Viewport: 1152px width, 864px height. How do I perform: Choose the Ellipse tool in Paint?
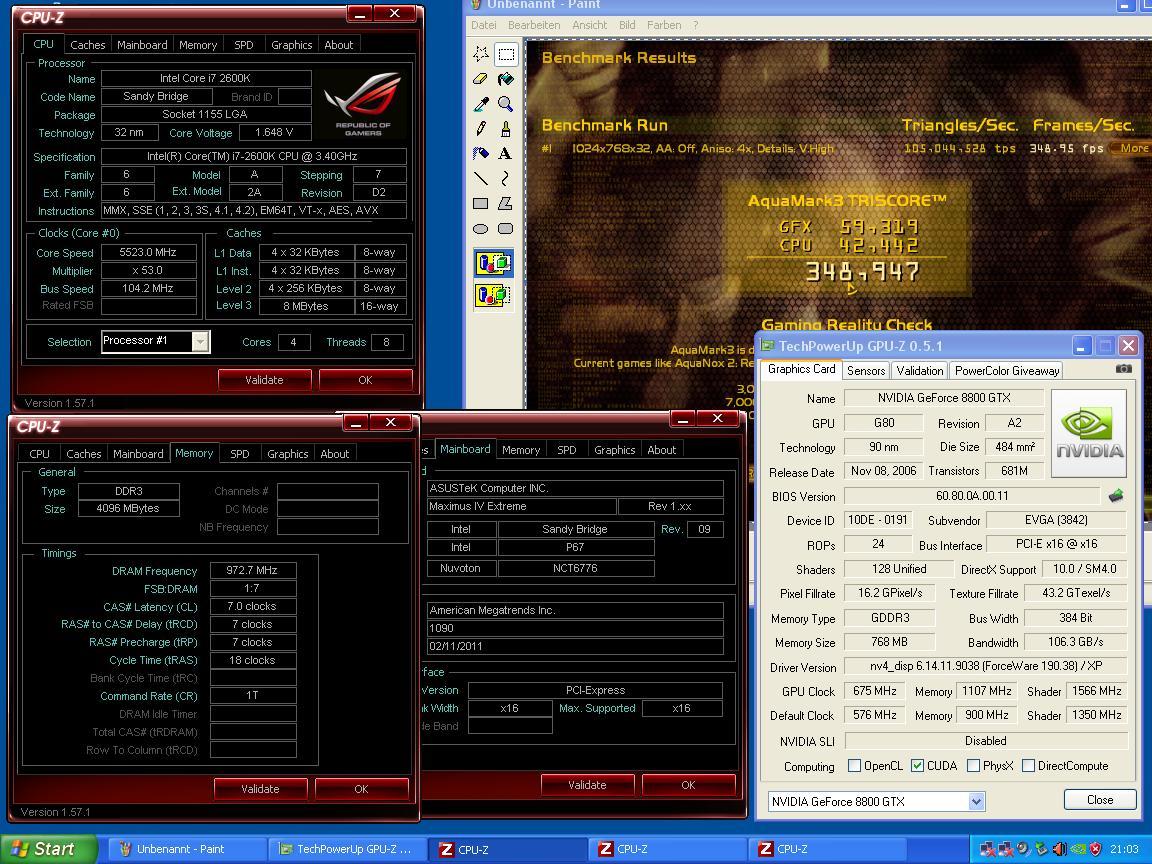(480, 228)
